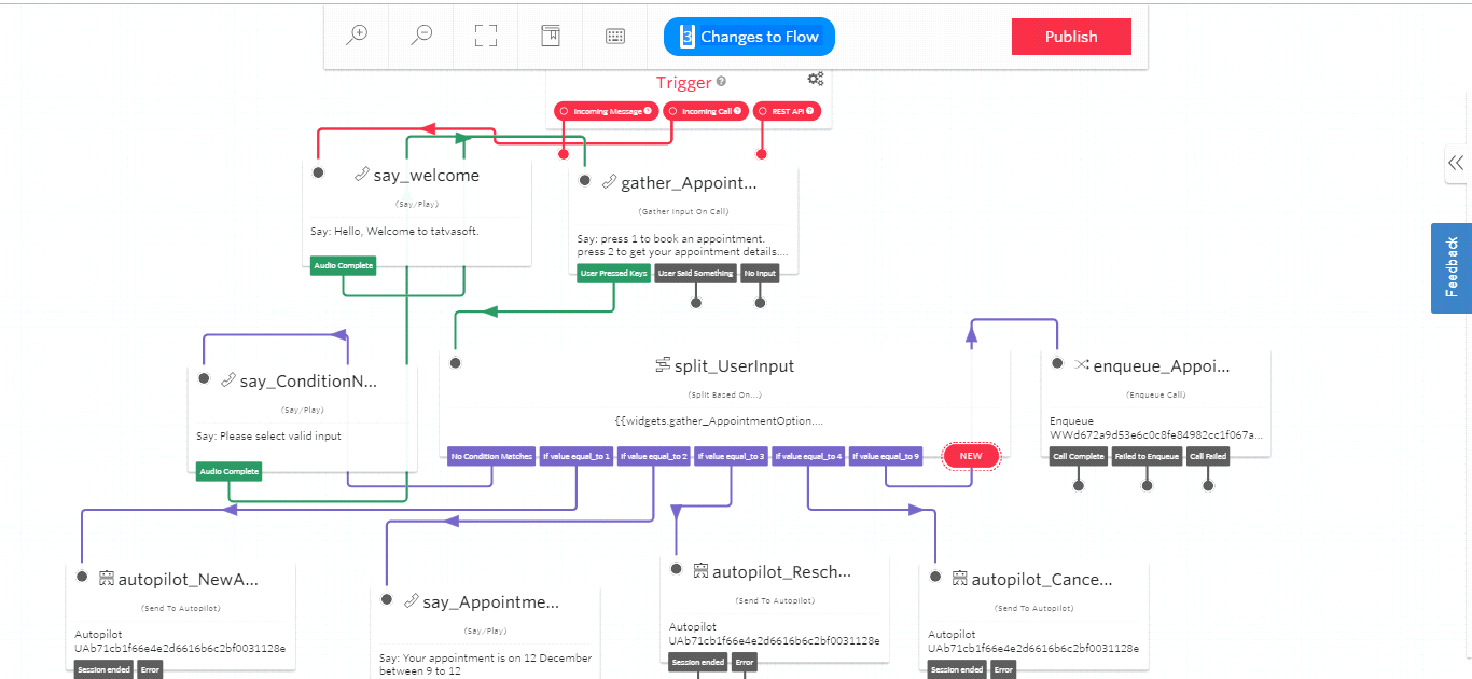The image size is (1472, 679).
Task: Click the help icon on REST API trigger
Action: coord(811,111)
